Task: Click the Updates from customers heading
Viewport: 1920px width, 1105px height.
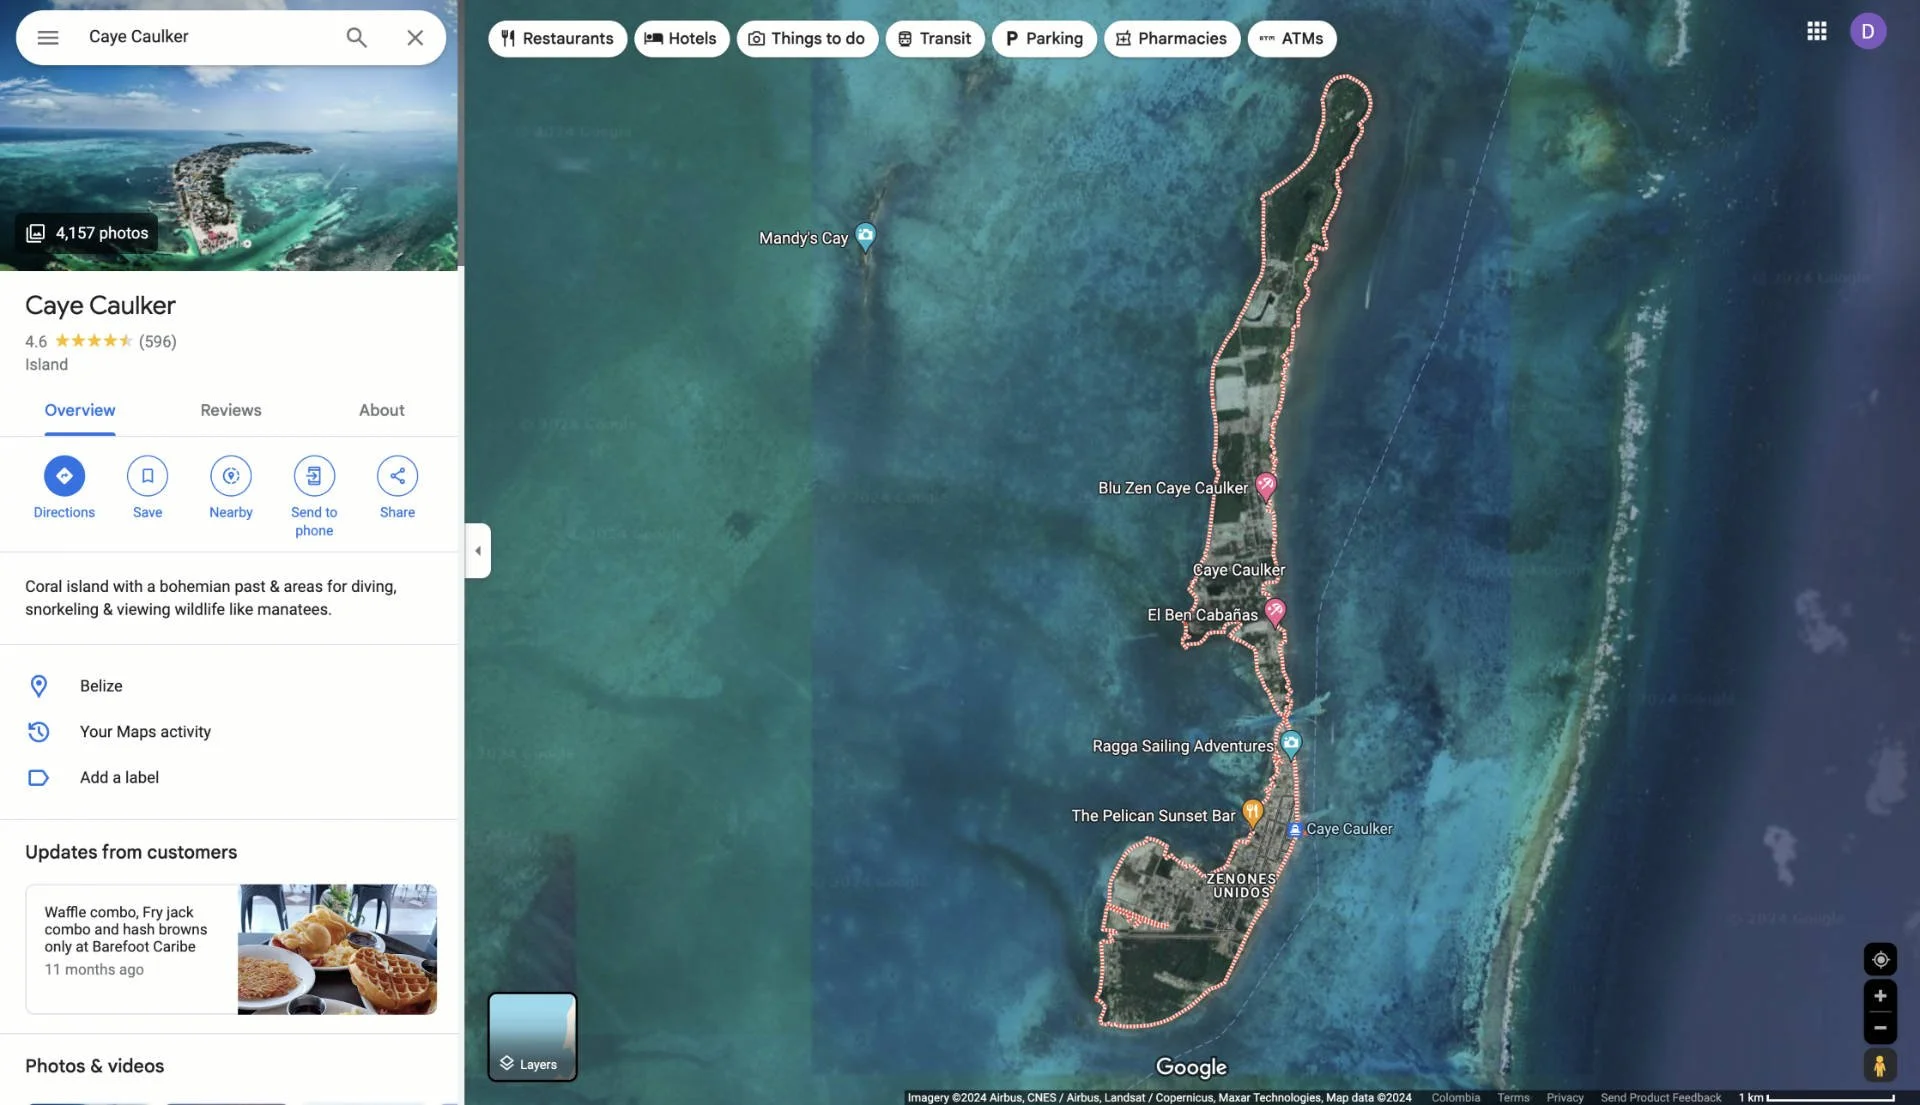Action: coord(131,852)
